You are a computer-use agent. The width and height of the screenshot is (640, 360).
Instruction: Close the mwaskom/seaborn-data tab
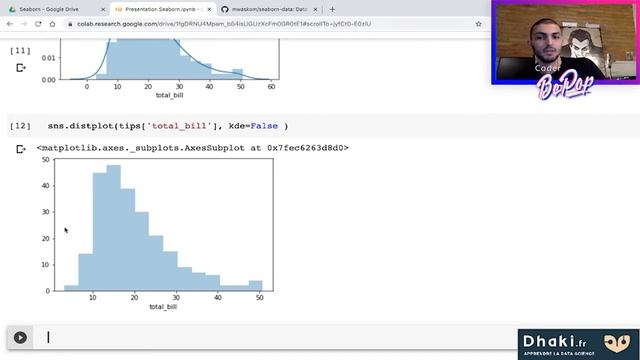315,9
